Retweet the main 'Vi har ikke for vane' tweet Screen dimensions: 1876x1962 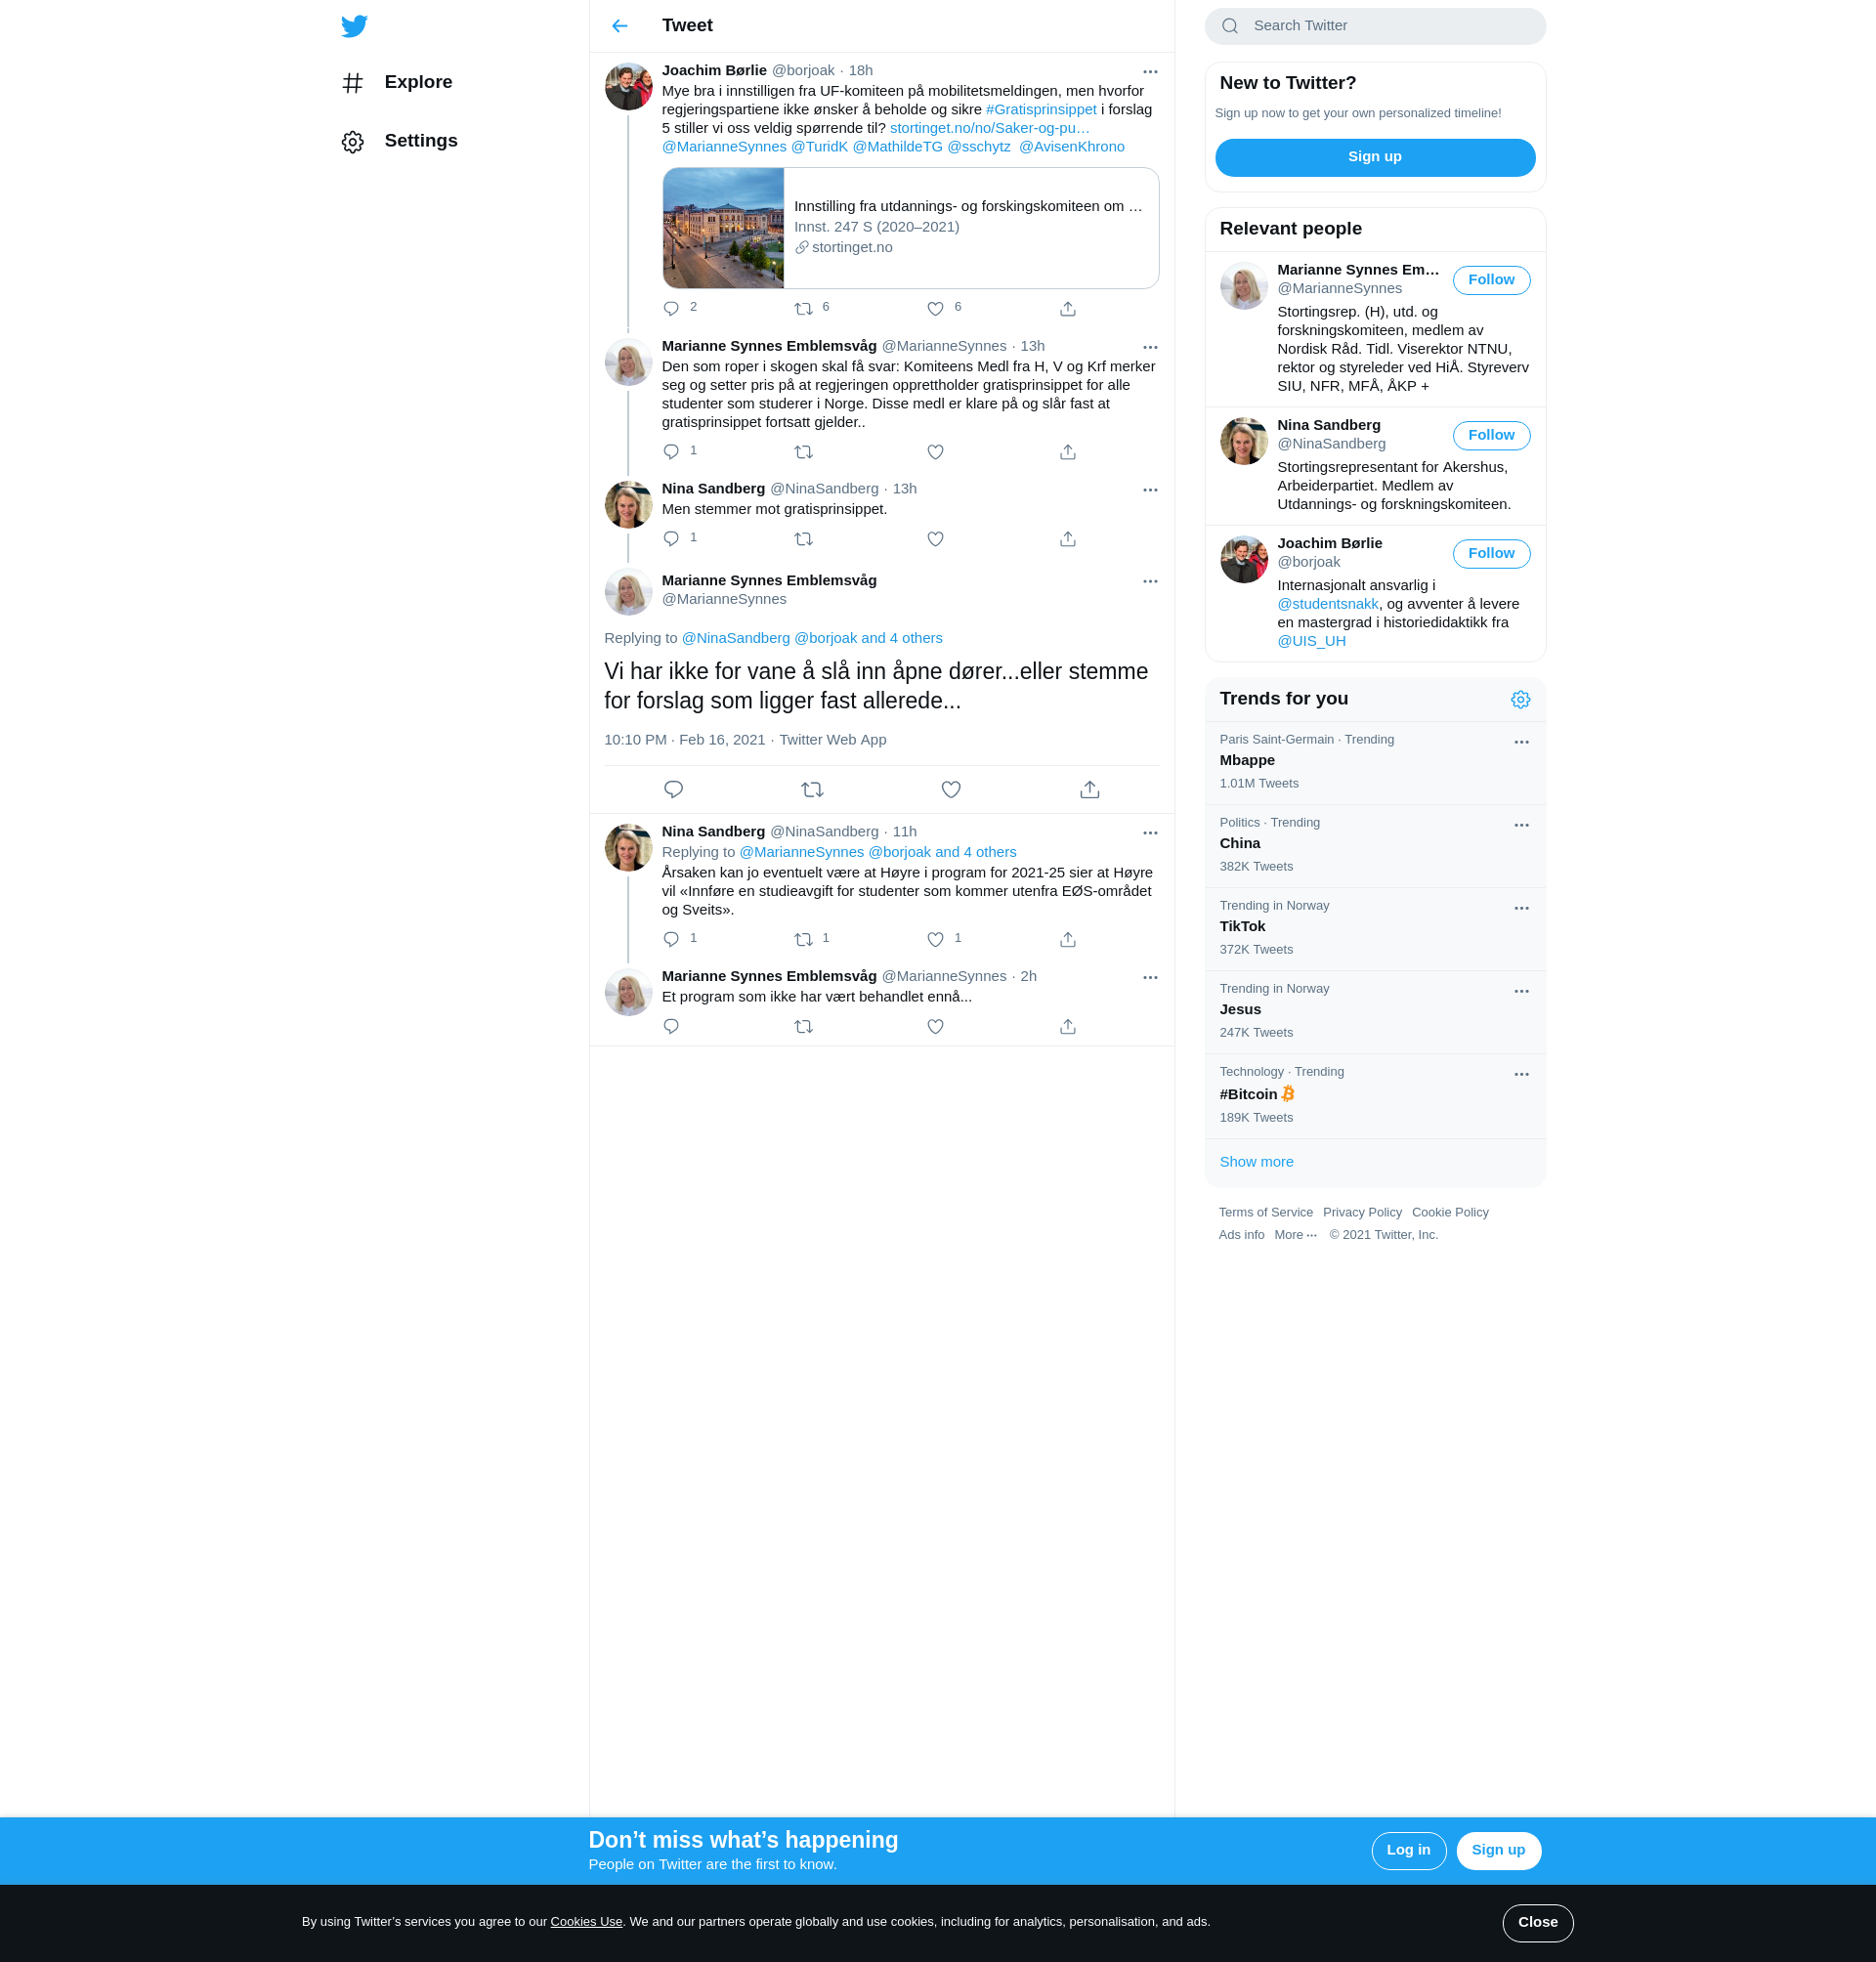pos(812,790)
